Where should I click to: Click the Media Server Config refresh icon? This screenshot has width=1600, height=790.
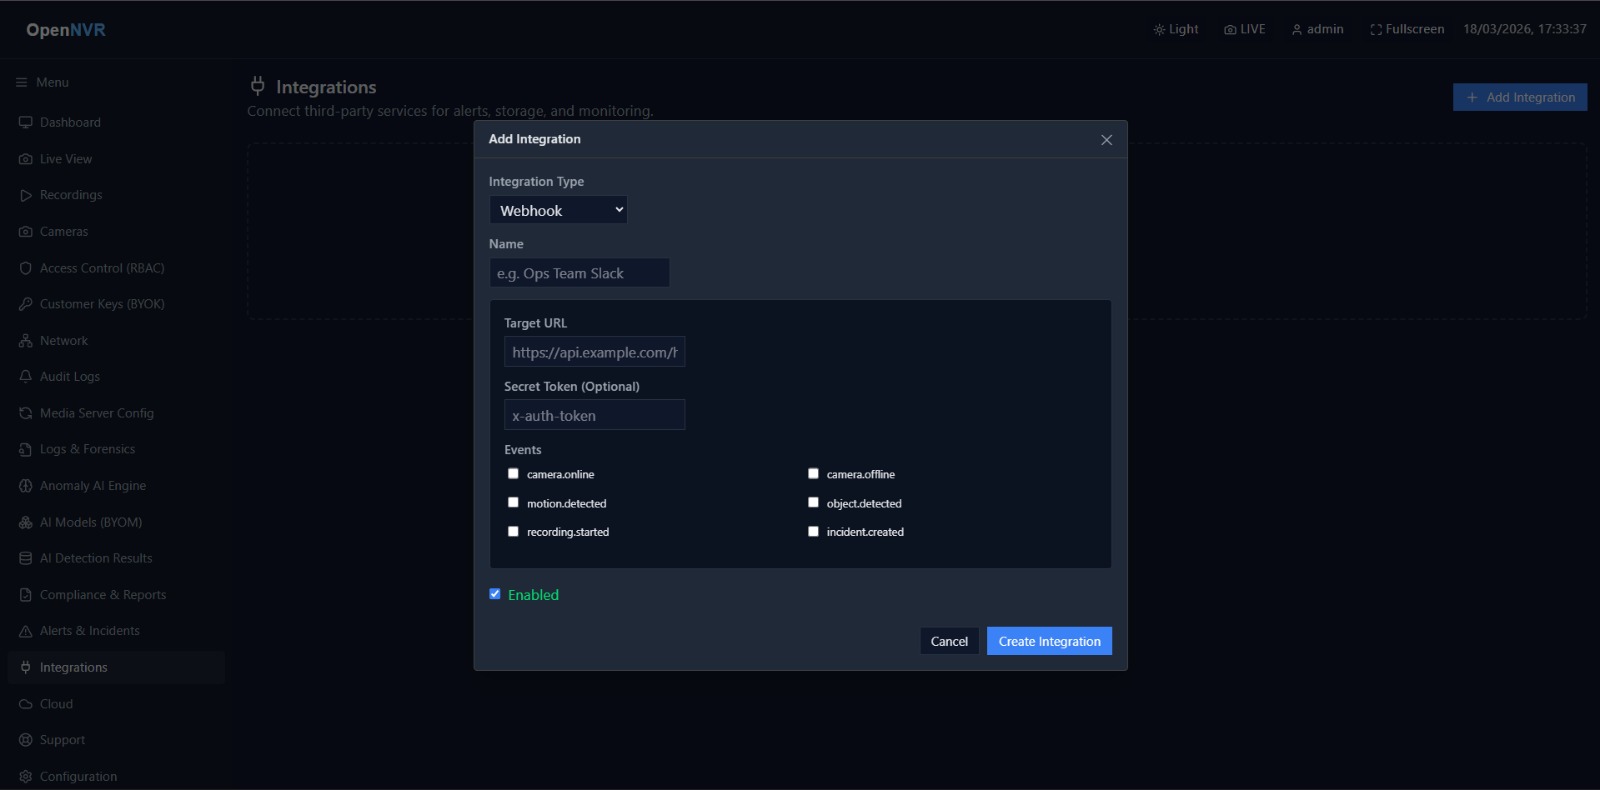click(26, 413)
